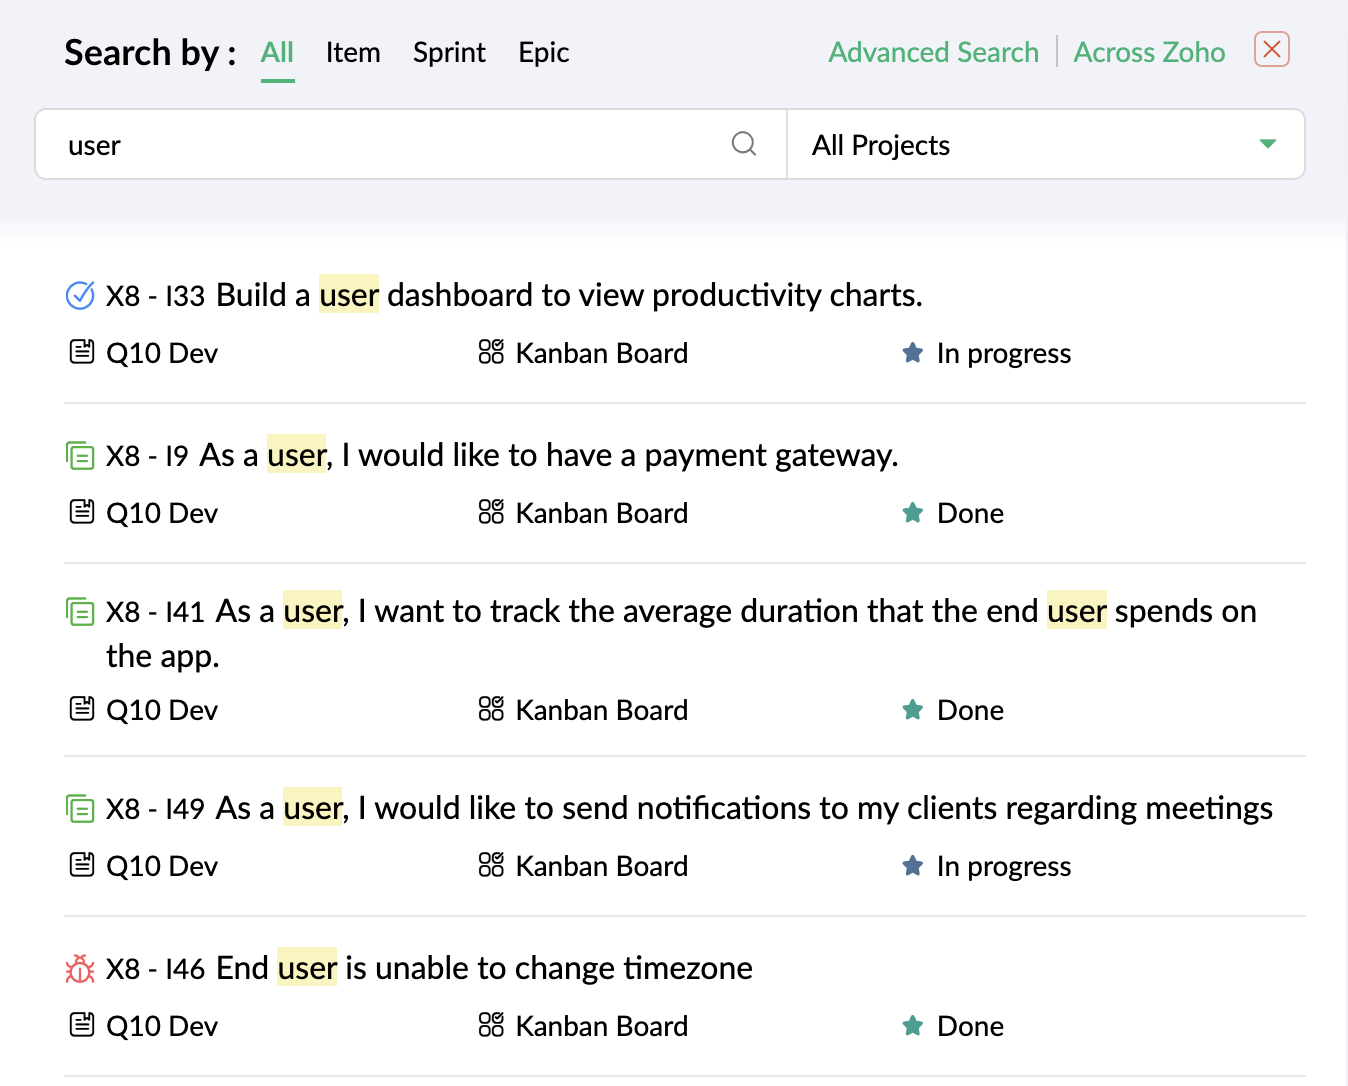Click 'Q10 Dev' project in the I9 row
Viewport: 1348px width, 1086px height.
[x=162, y=513]
